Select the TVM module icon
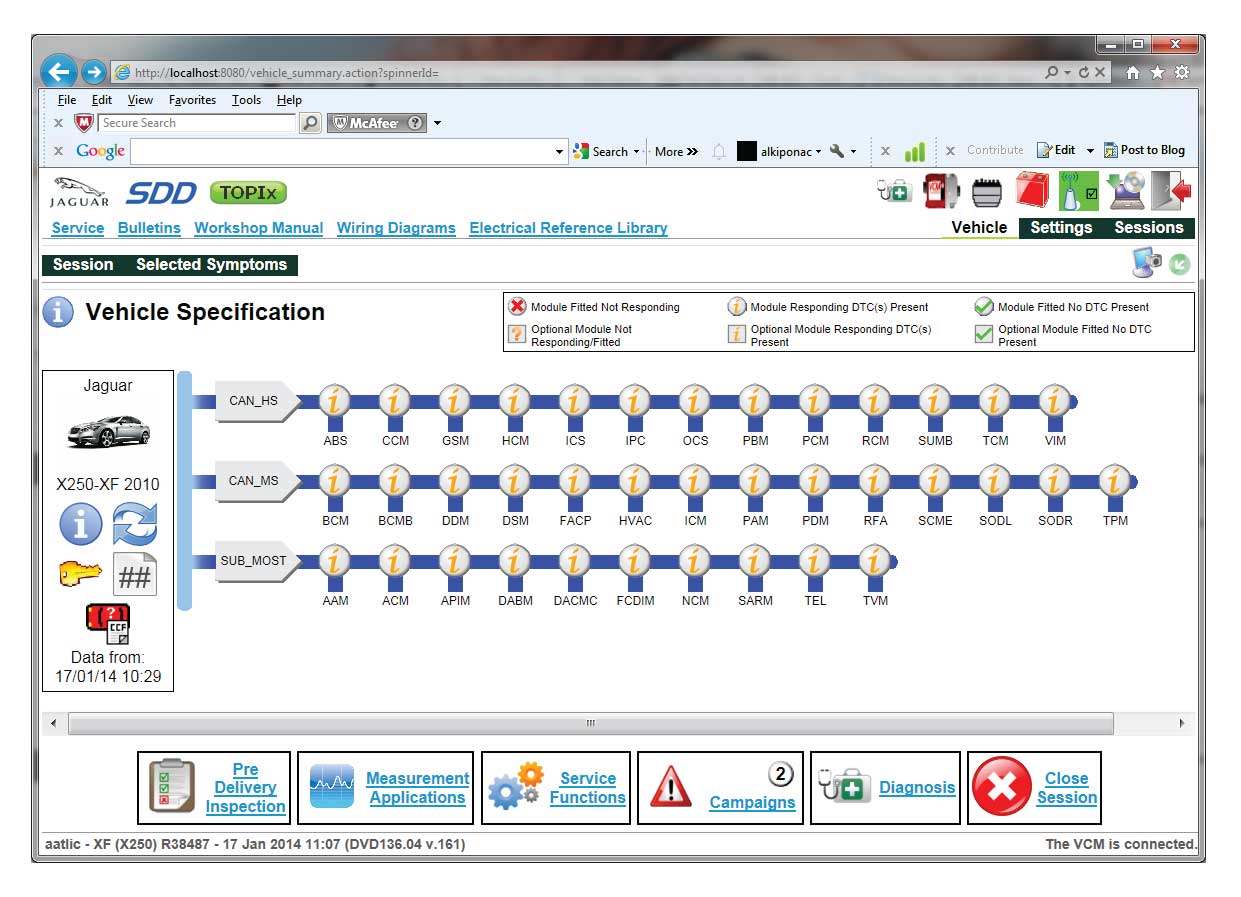1241x897 pixels. (x=875, y=562)
